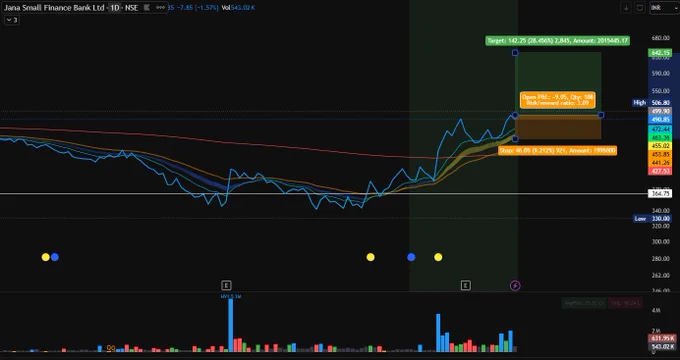The width and height of the screenshot is (680, 360).
Task: Click the green Target label of the long position
Action: (x=557, y=41)
